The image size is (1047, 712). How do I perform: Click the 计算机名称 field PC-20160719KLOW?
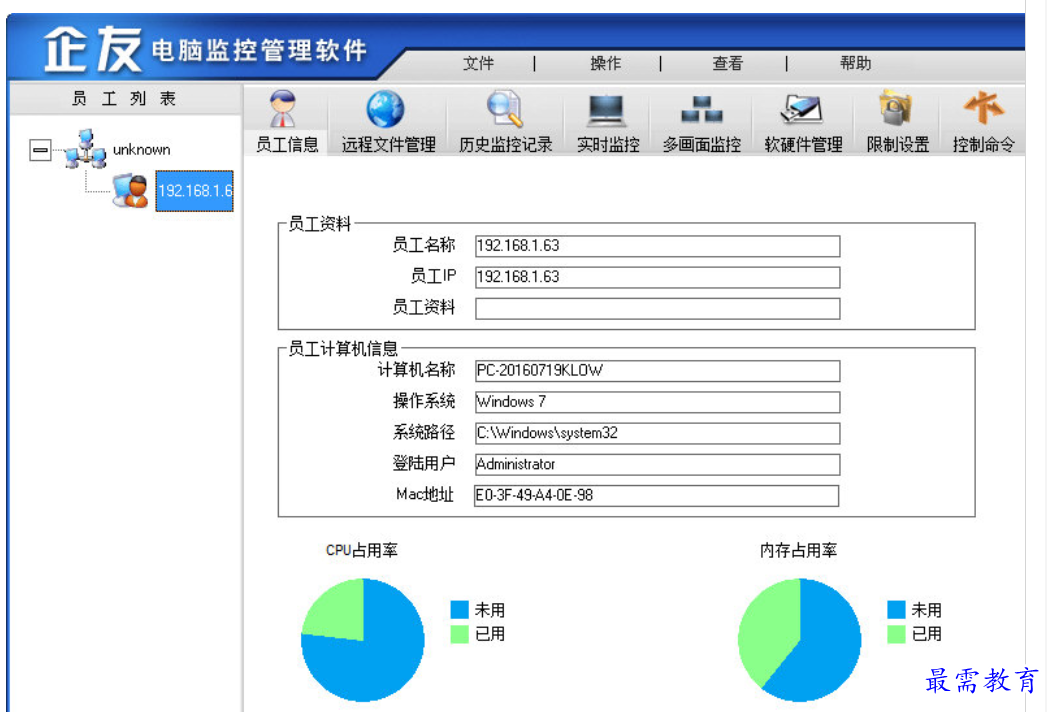pyautogui.click(x=657, y=371)
